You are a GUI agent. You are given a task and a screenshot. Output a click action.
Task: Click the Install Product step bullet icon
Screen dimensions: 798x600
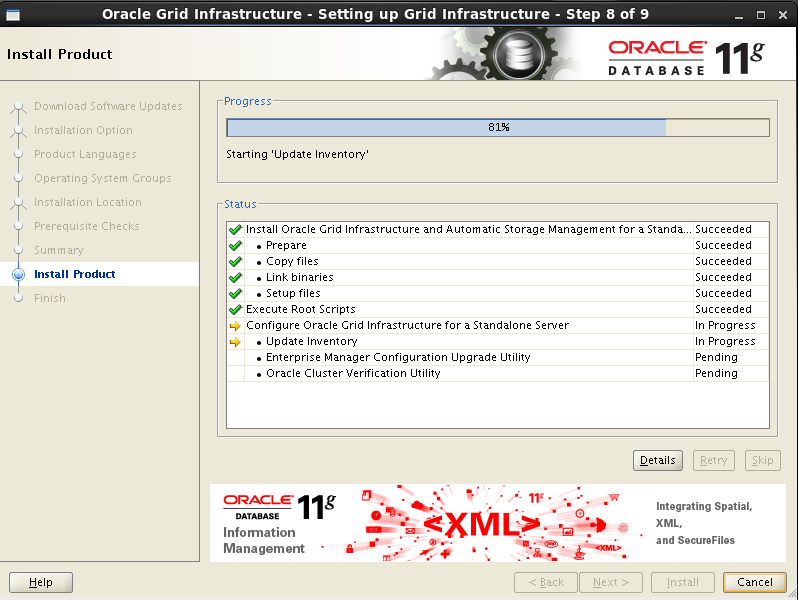[x=18, y=274]
